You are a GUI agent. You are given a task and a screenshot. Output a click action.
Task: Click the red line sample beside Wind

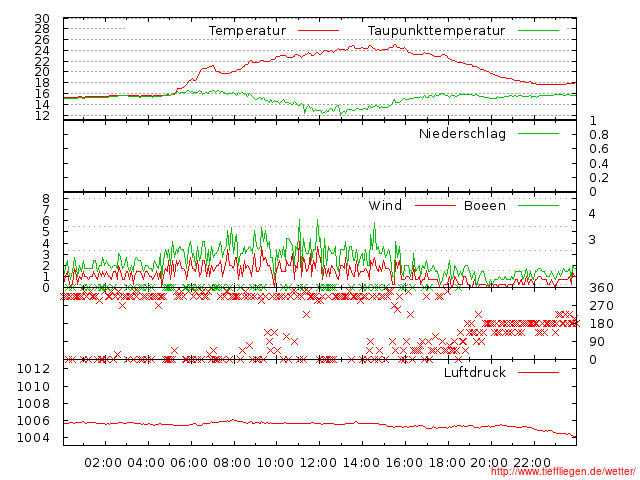435,205
